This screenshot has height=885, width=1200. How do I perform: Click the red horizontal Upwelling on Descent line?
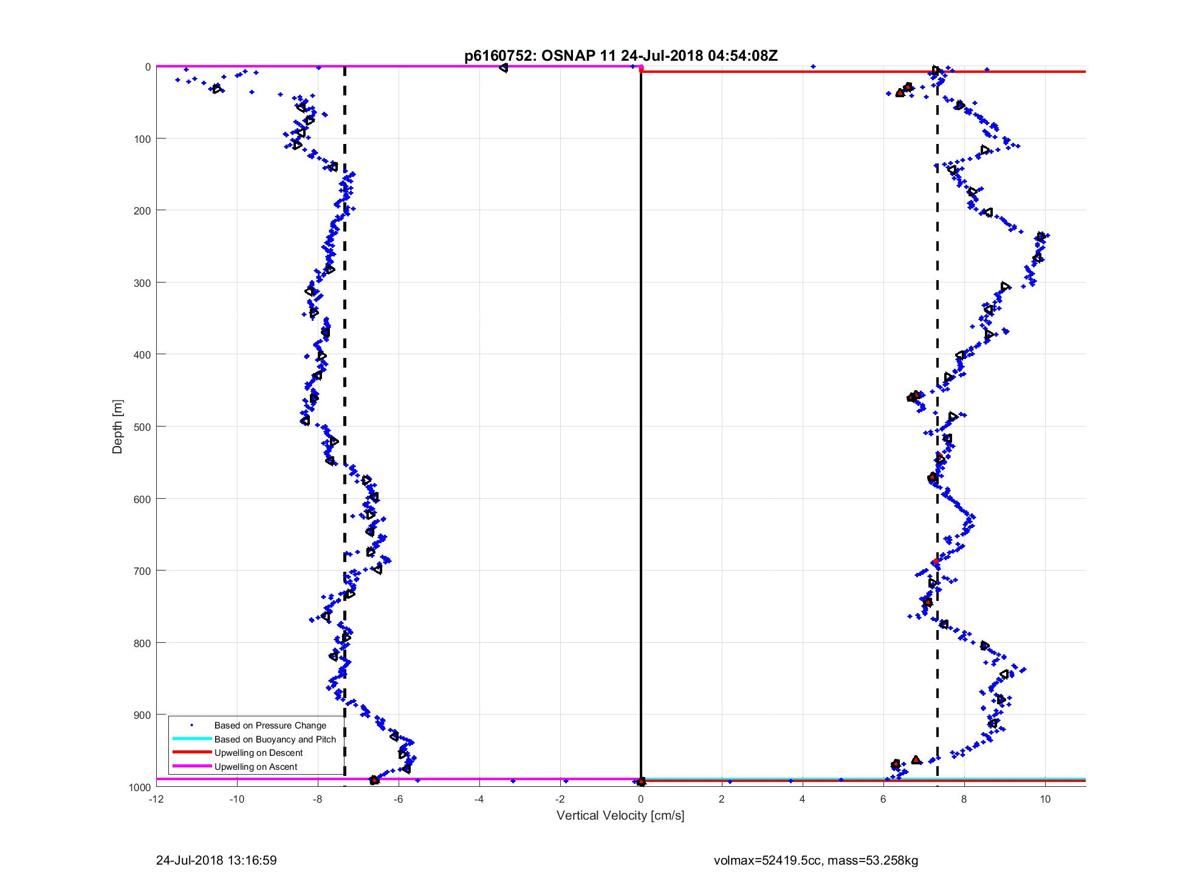click(x=862, y=72)
